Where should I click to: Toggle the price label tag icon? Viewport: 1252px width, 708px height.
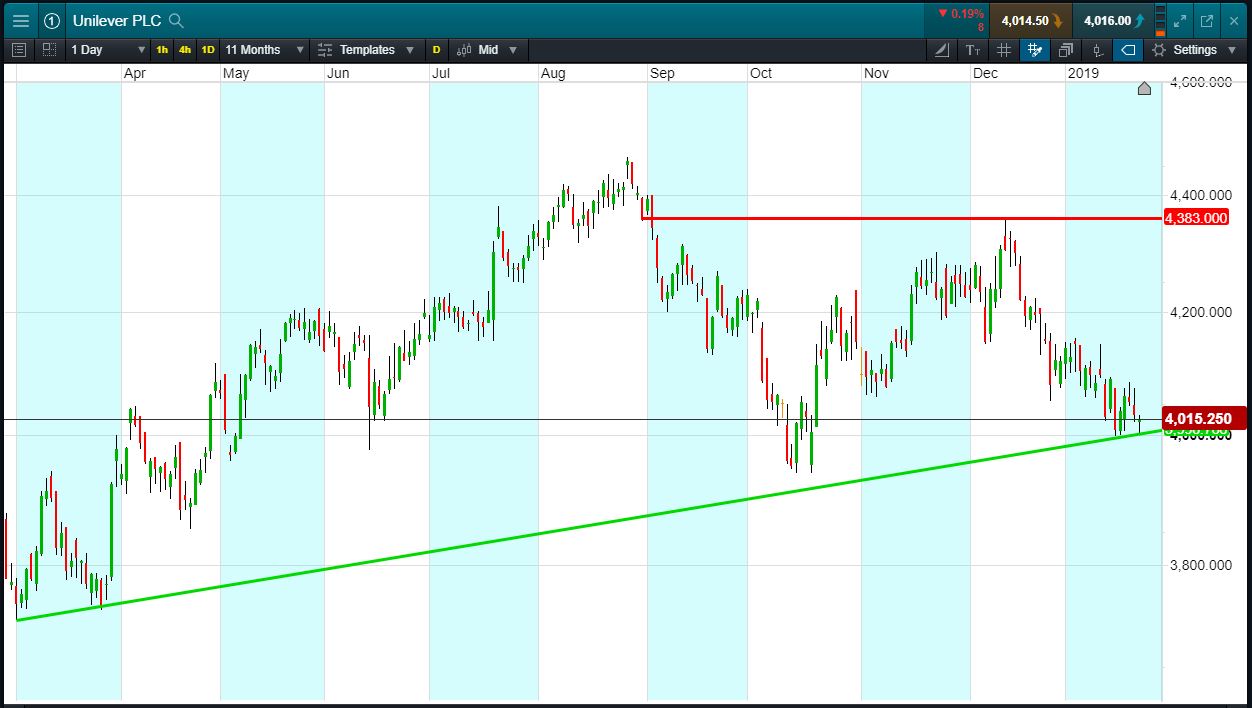tap(1128, 49)
